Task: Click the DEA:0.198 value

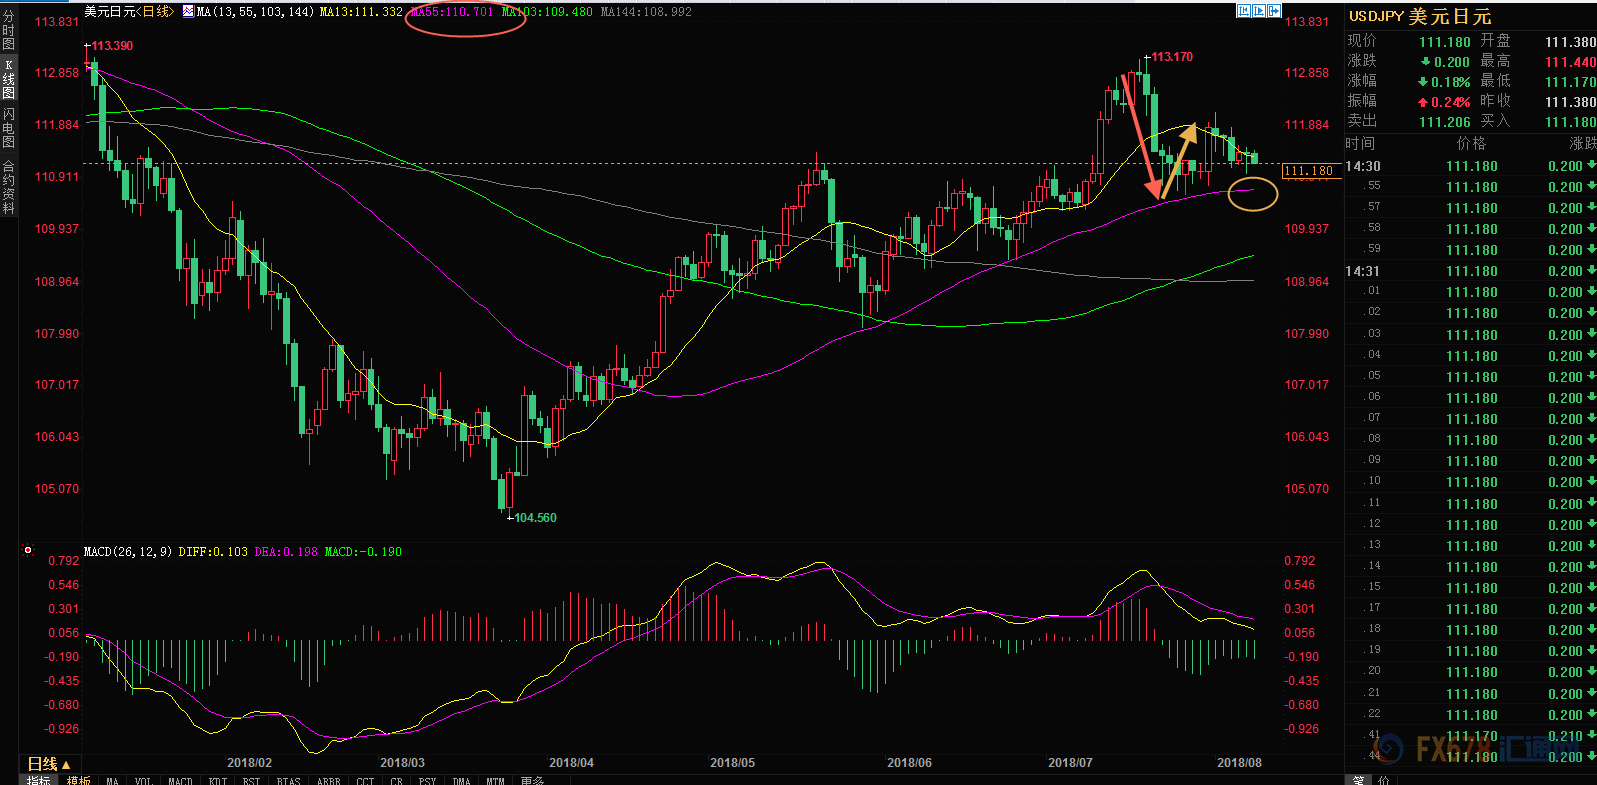Action: [x=286, y=552]
